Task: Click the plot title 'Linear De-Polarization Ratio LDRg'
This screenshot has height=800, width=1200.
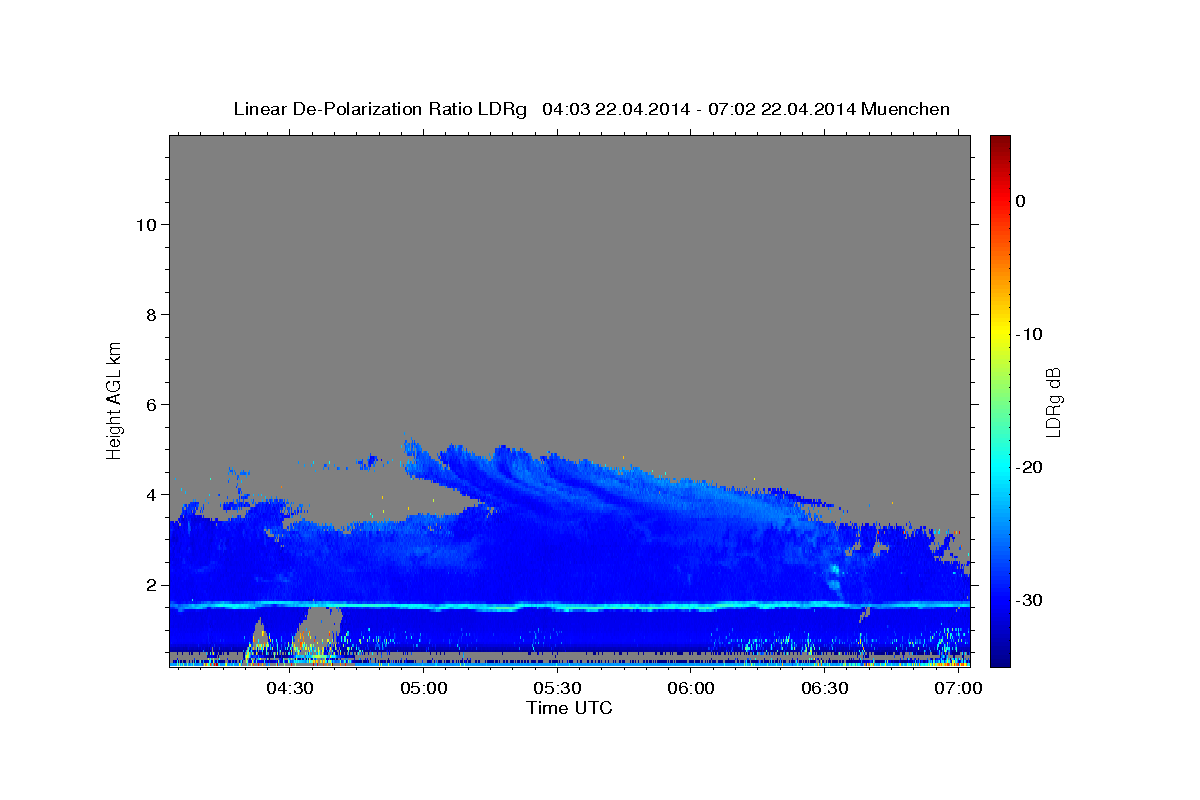Action: coord(379,109)
